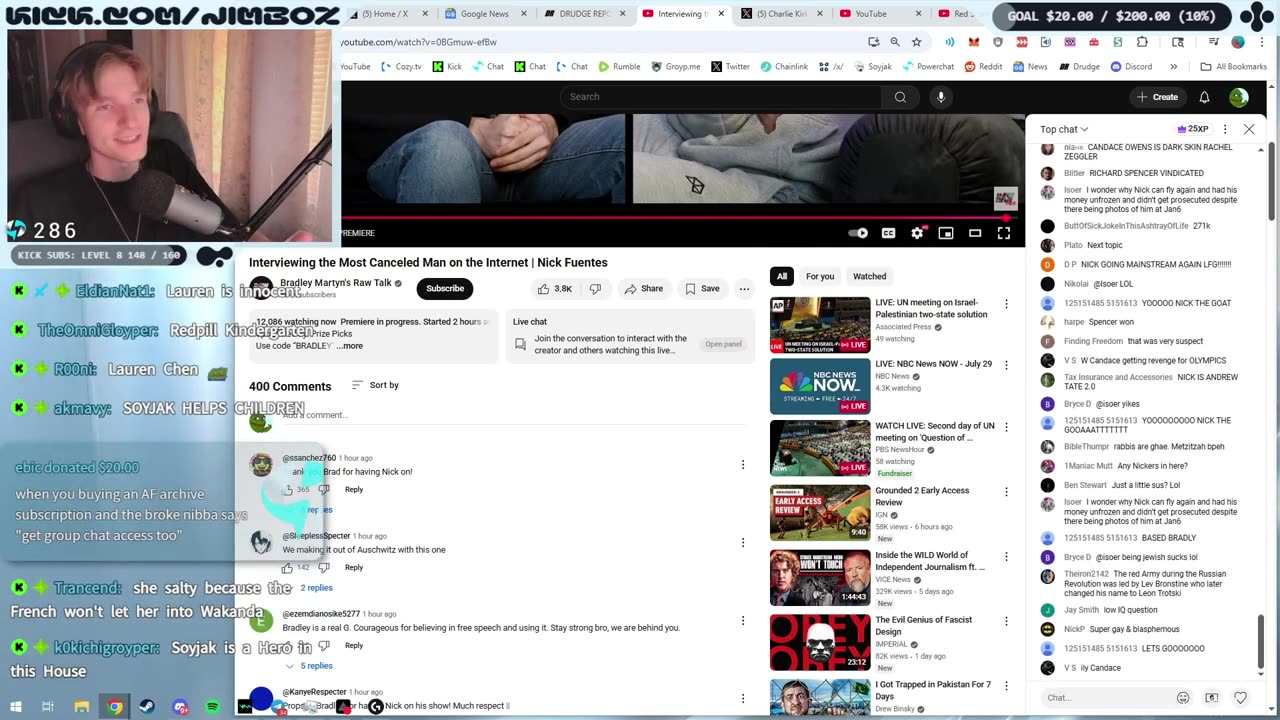
Task: Open options menu for @ezemdianosike5277's comment
Action: point(742,620)
